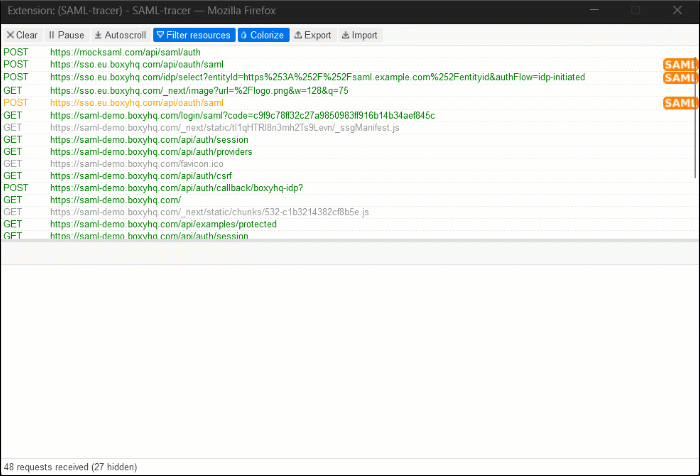
Task: Select GET chunks/532-c1b3214382cf8b5e.js request
Action: coord(348,212)
